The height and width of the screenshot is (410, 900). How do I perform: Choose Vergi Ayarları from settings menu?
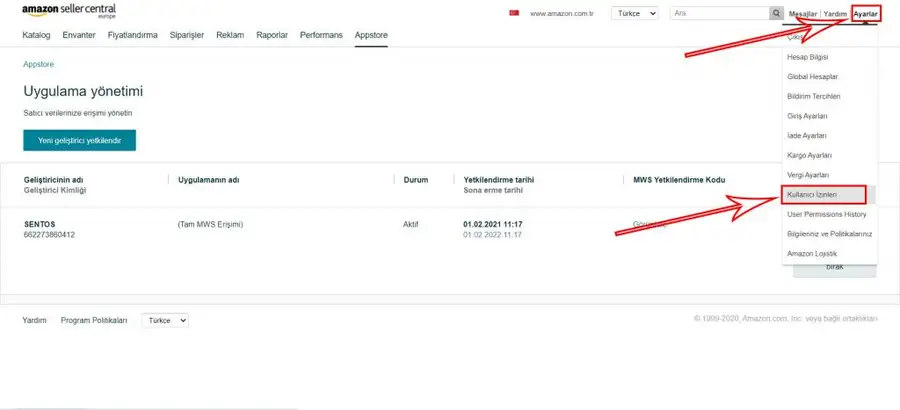point(808,175)
